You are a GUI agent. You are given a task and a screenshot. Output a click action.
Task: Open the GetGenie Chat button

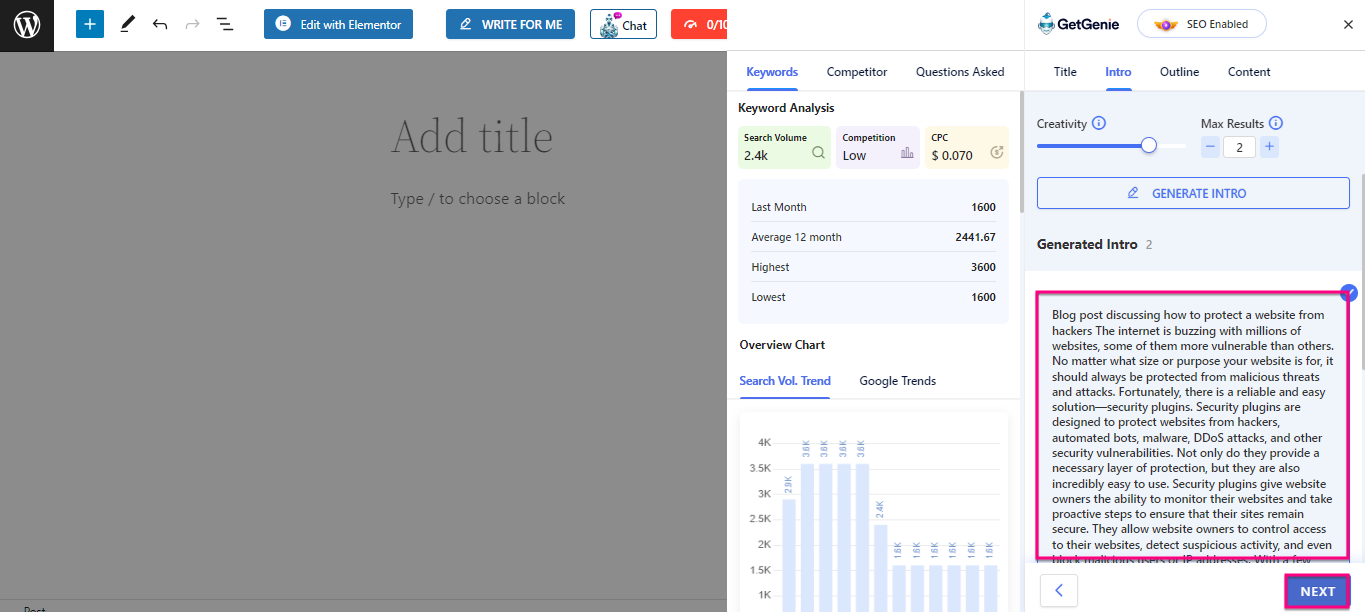click(x=623, y=24)
